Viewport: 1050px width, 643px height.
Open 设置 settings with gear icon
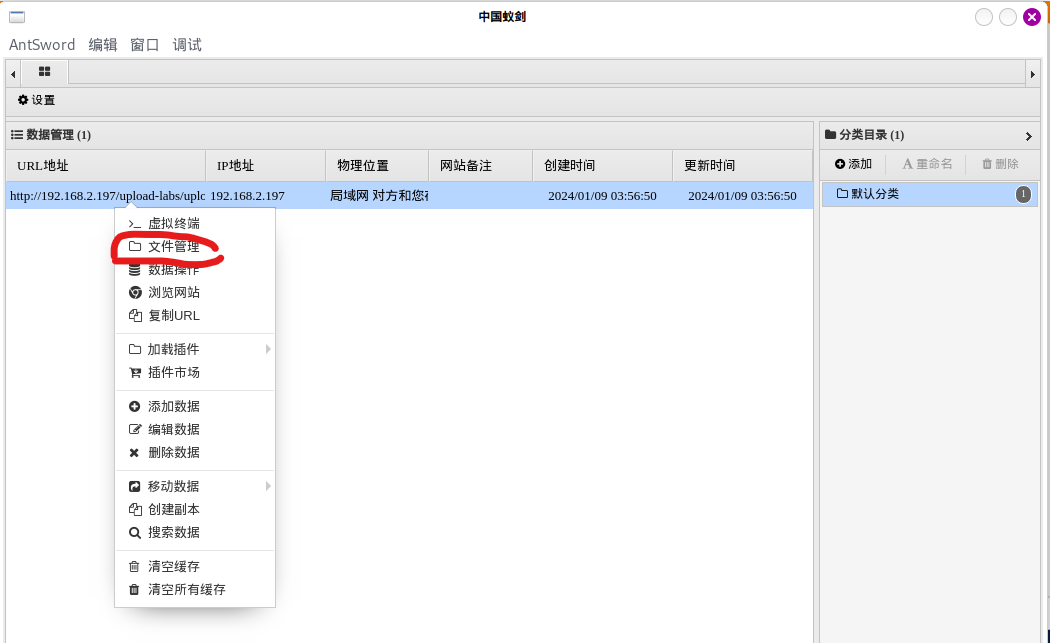click(x=36, y=100)
